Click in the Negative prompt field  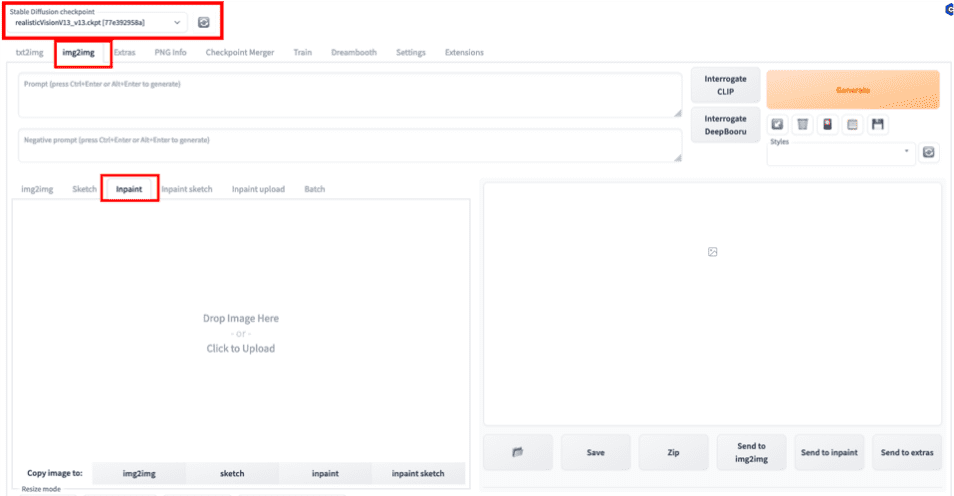tap(348, 145)
